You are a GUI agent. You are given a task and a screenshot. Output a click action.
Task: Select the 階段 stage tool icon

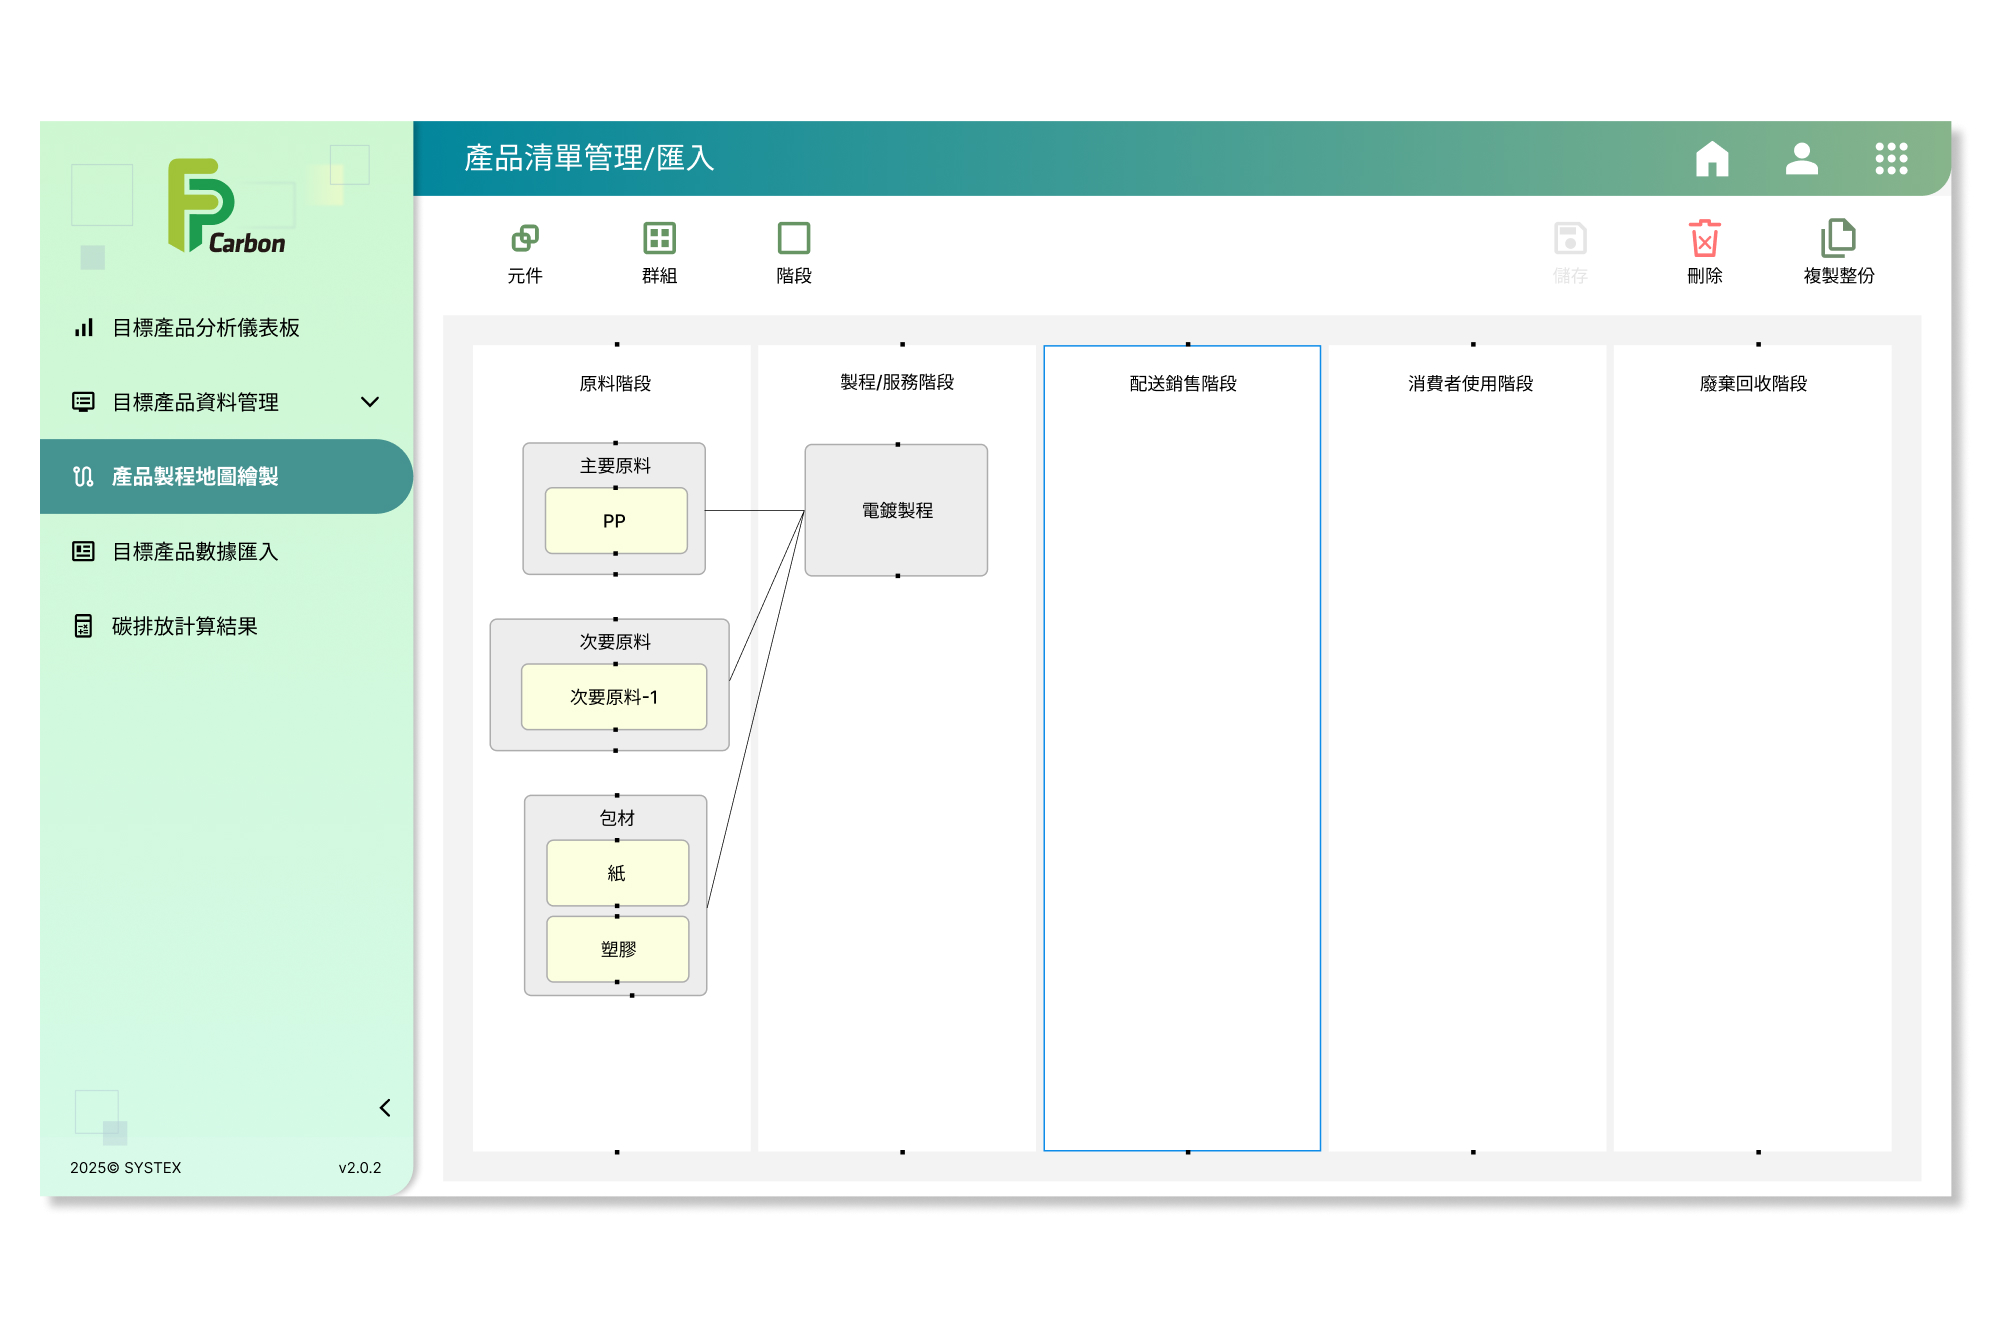[x=794, y=238]
